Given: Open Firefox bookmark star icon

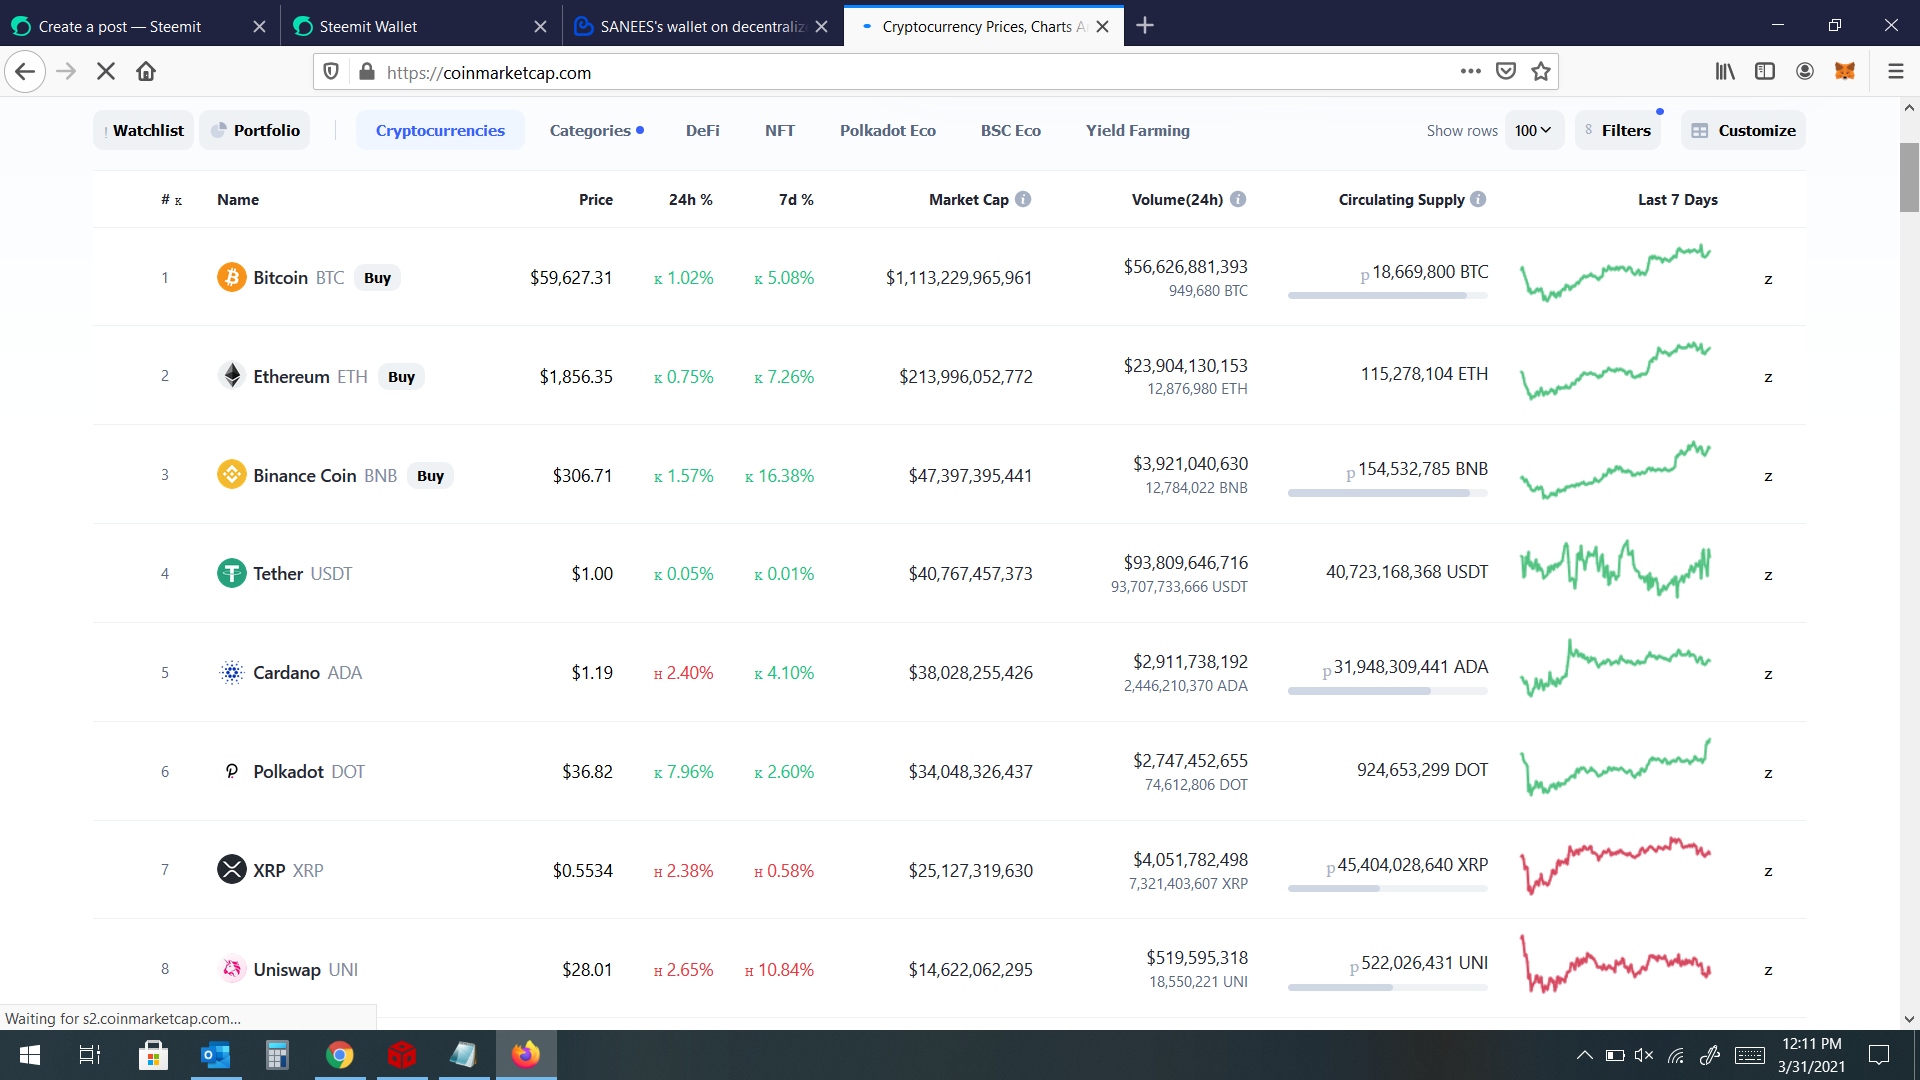Looking at the screenshot, I should (x=1540, y=71).
